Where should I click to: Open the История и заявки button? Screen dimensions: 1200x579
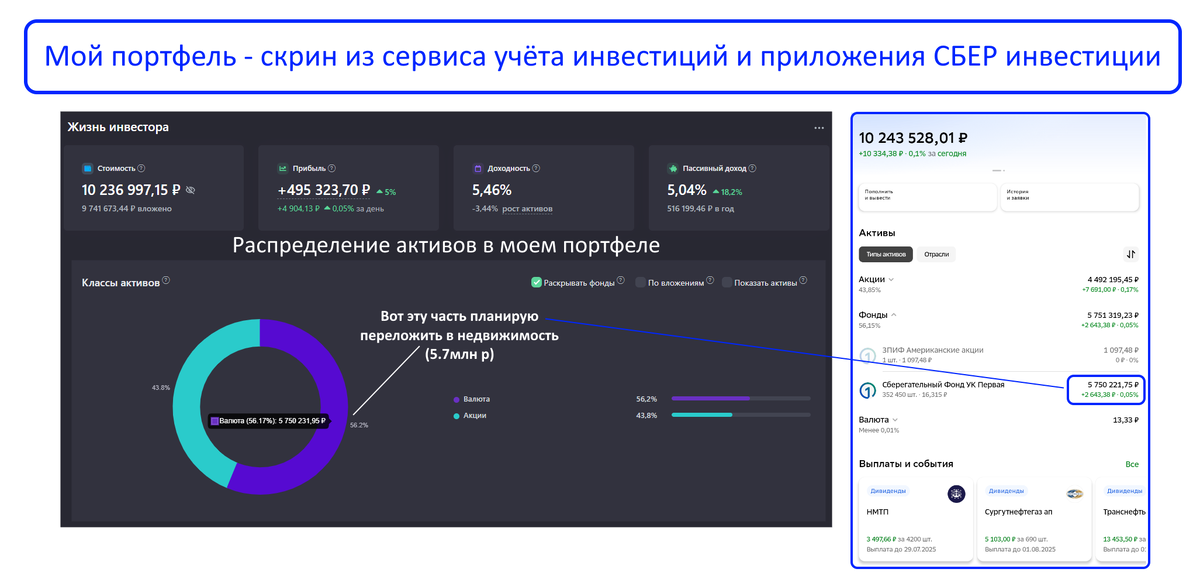pyautogui.click(x=1070, y=197)
